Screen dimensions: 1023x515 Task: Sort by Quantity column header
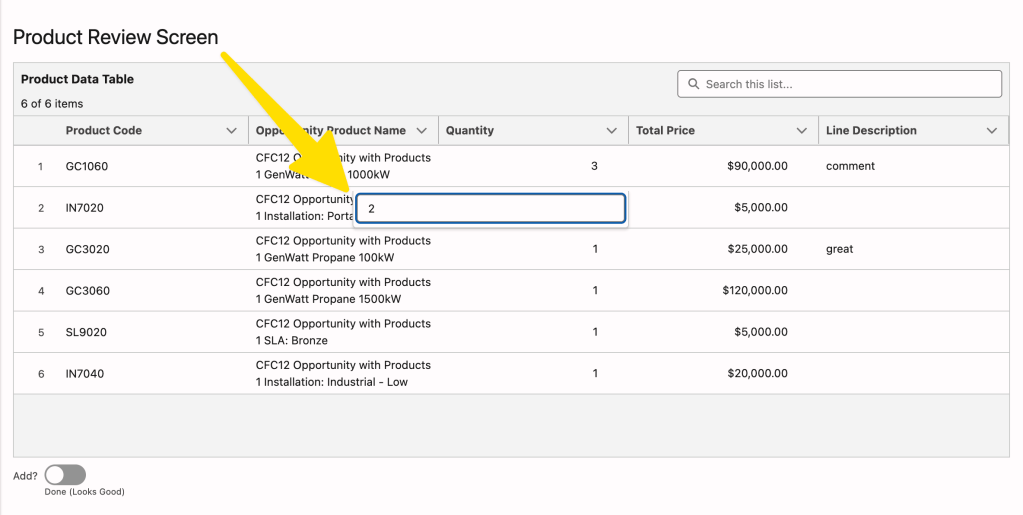tap(470, 131)
